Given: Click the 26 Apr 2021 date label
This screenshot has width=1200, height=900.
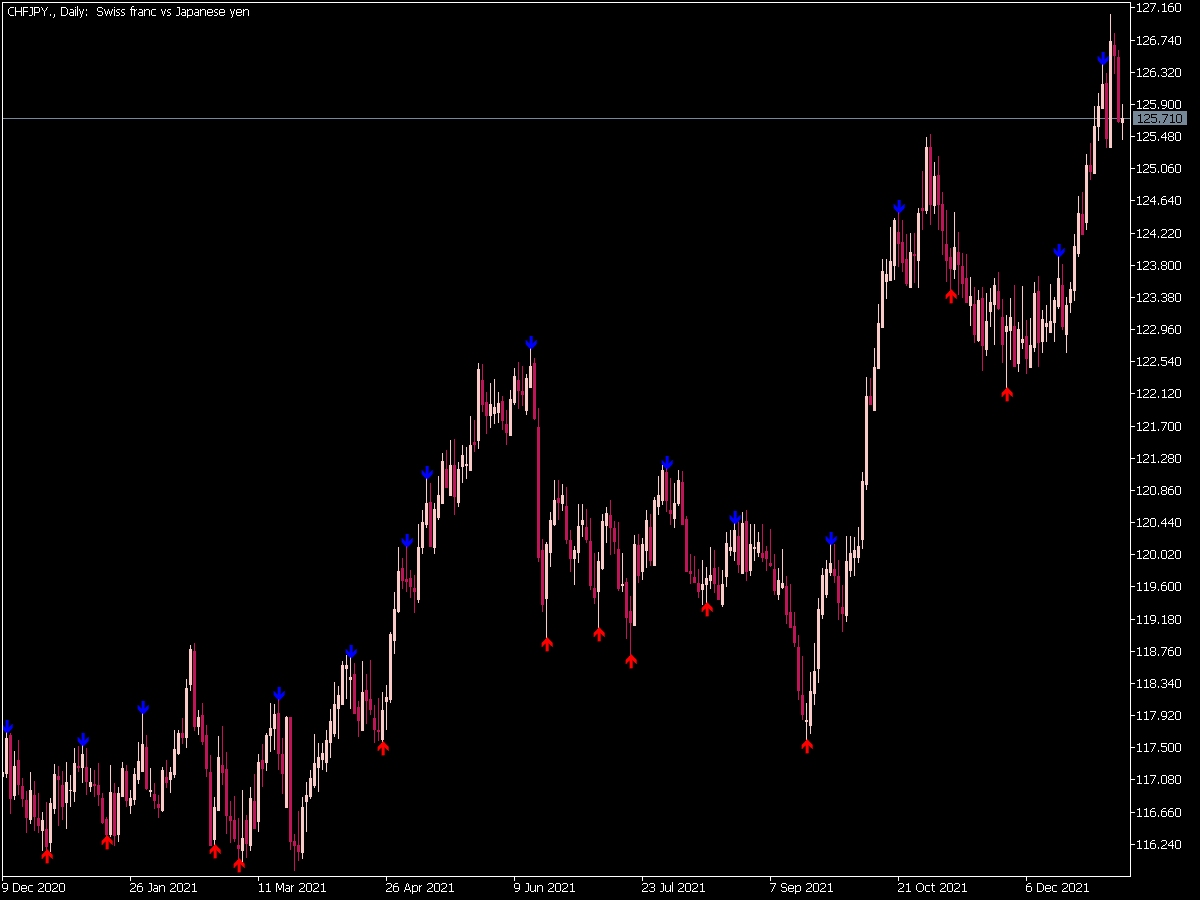Looking at the screenshot, I should click(x=420, y=887).
